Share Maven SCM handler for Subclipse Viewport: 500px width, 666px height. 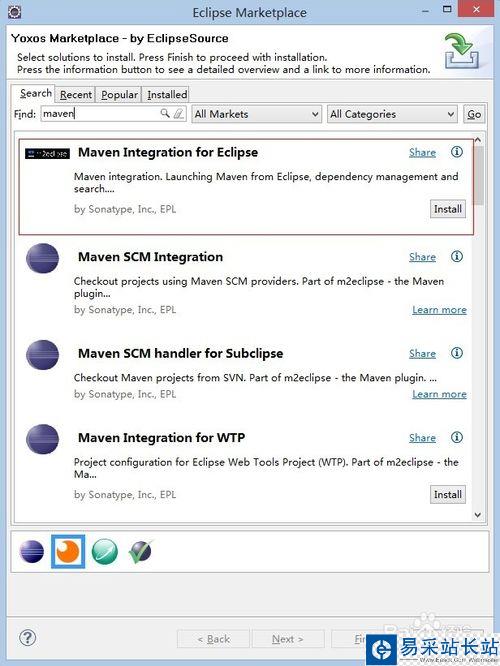click(x=422, y=353)
